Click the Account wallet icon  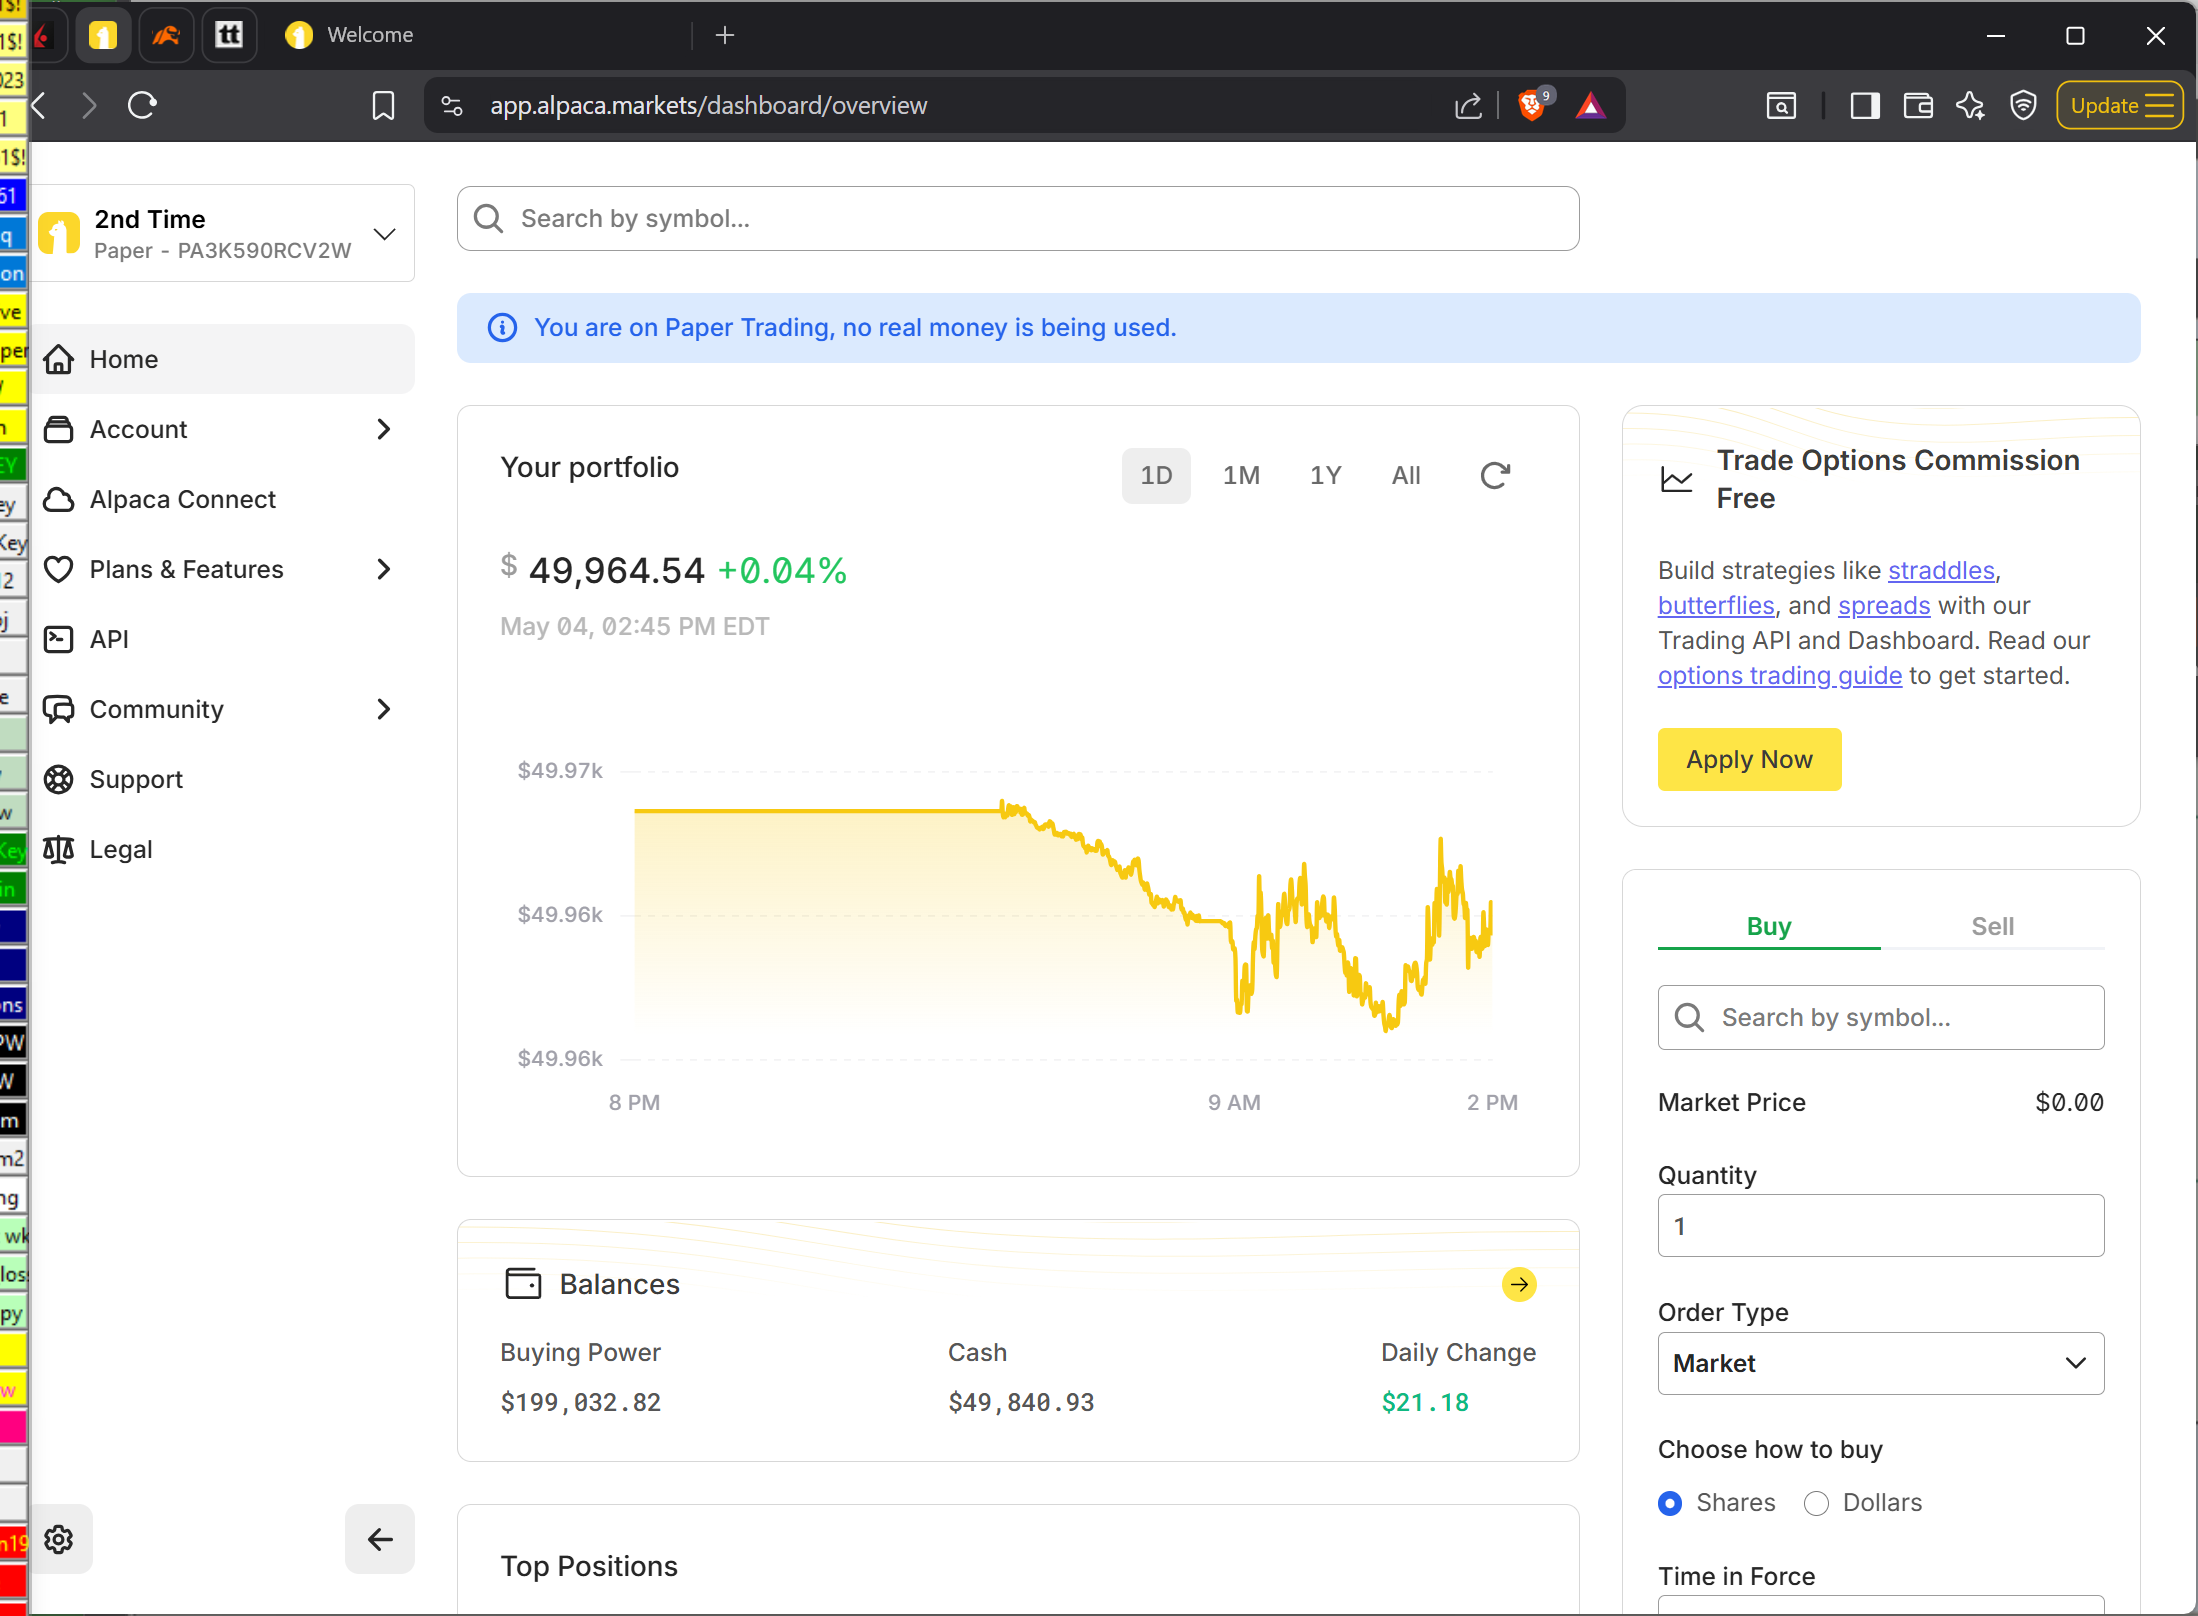tap(59, 429)
